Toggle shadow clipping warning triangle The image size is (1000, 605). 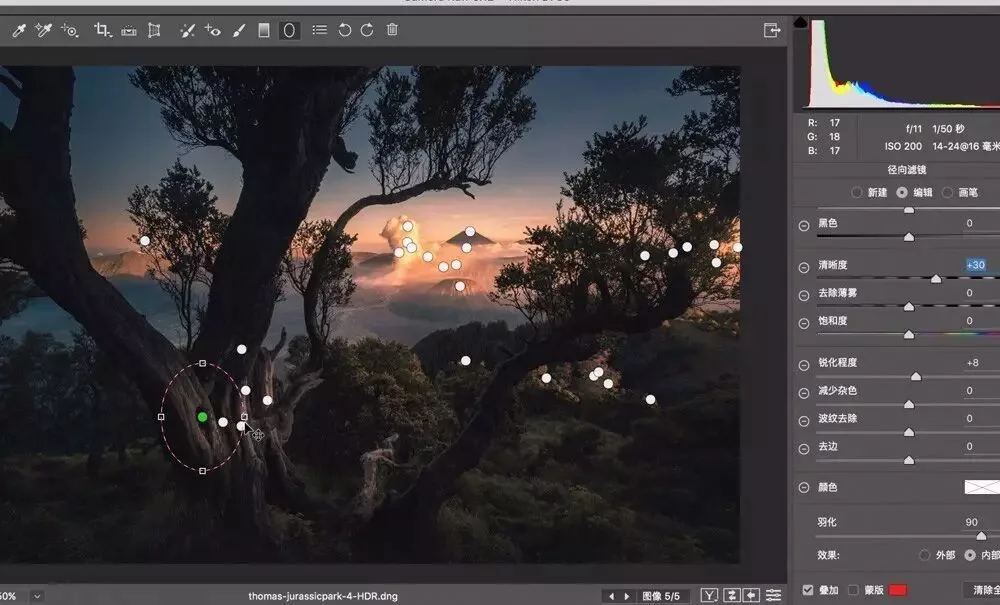click(800, 23)
